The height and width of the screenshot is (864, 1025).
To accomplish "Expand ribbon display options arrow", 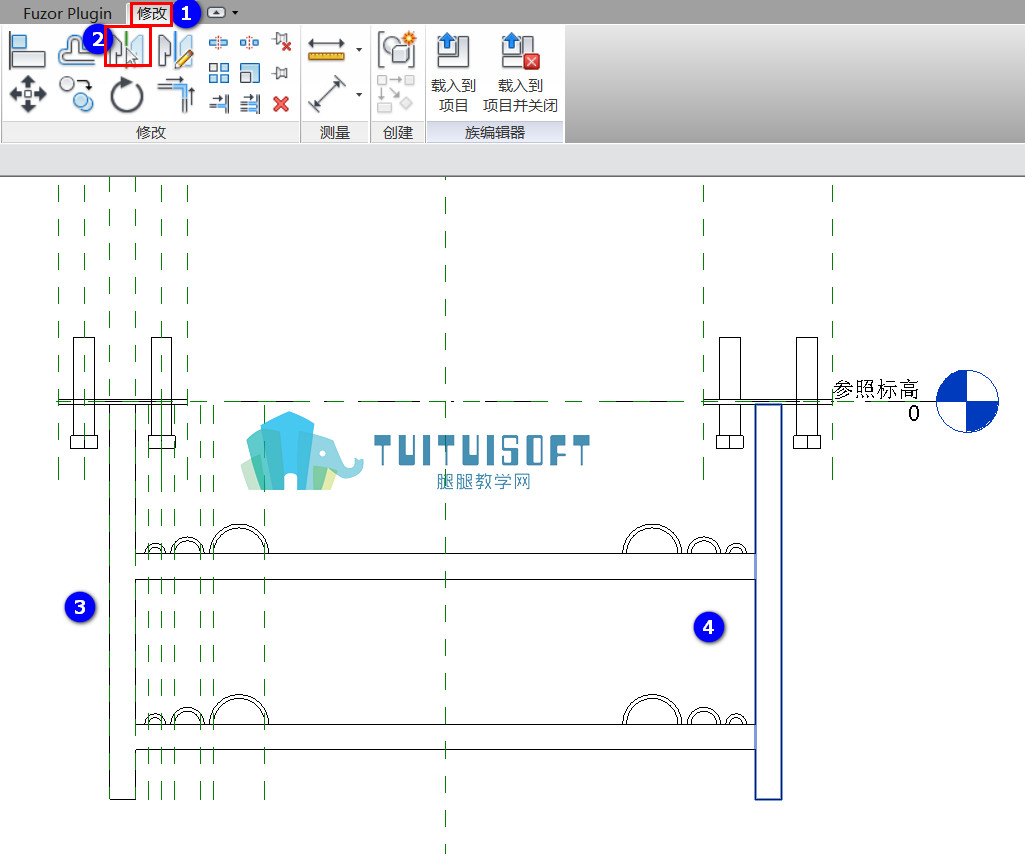I will click(235, 12).
